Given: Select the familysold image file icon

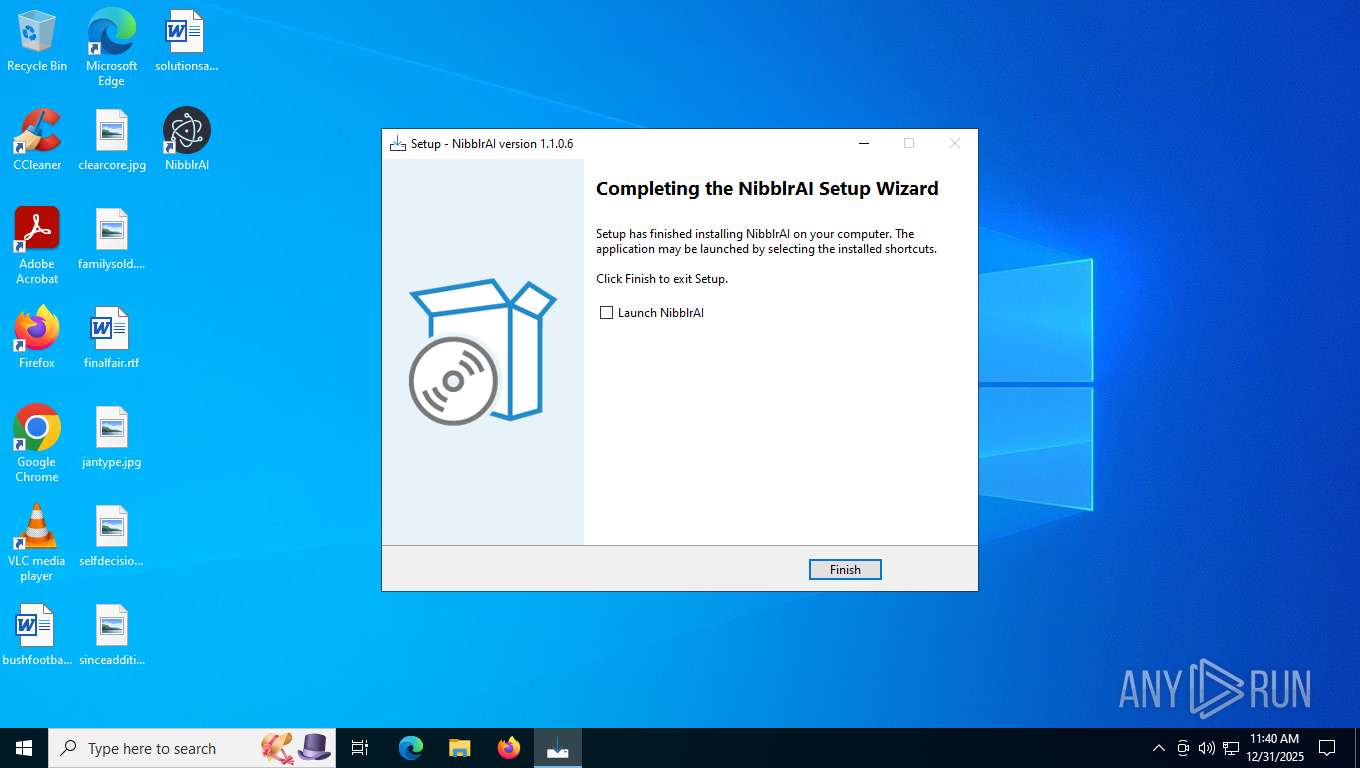Looking at the screenshot, I should [x=112, y=239].
